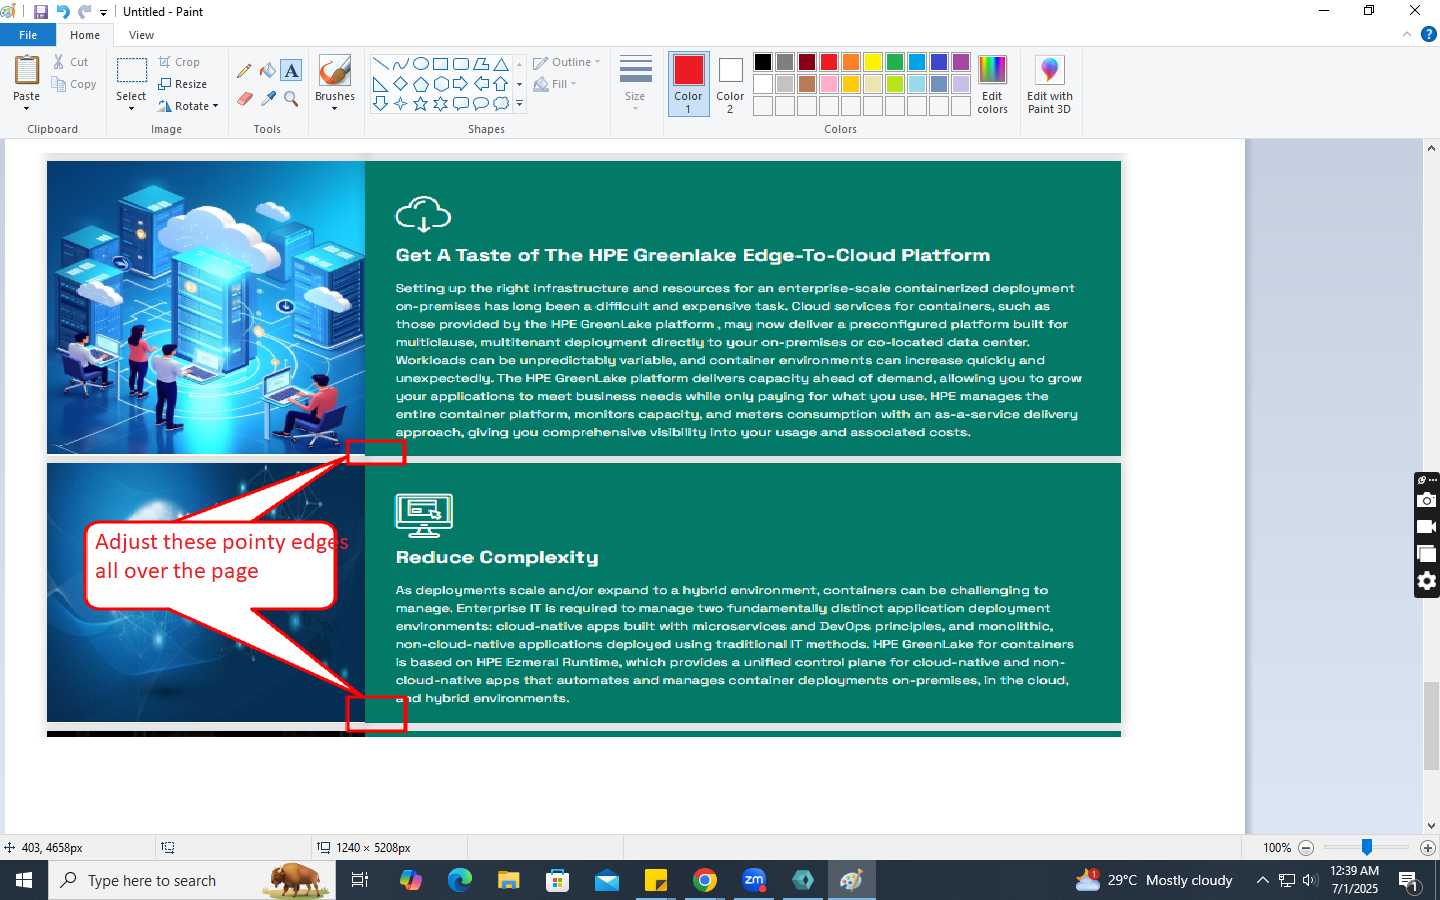Click the Save icon in title bar
Screen dimensions: 1440x900
click(x=41, y=12)
